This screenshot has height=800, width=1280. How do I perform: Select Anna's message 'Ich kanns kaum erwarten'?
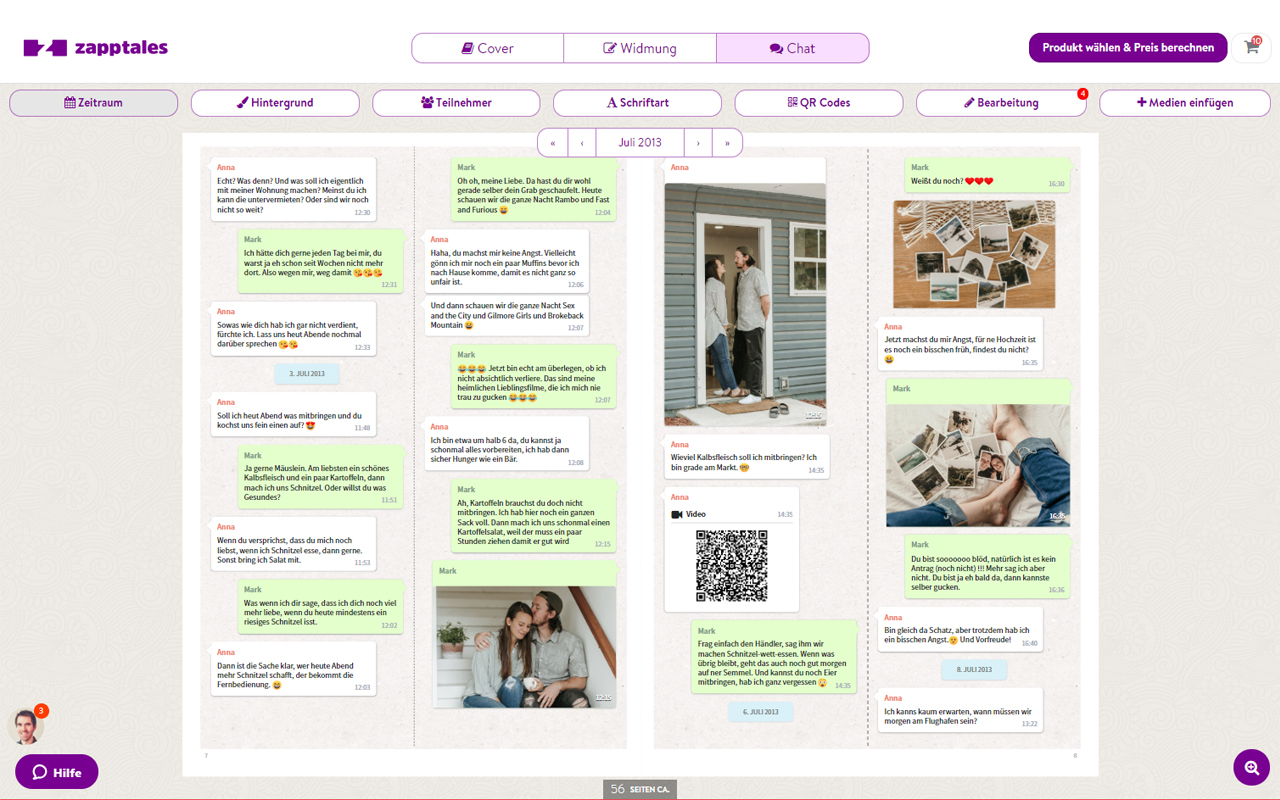click(x=960, y=711)
